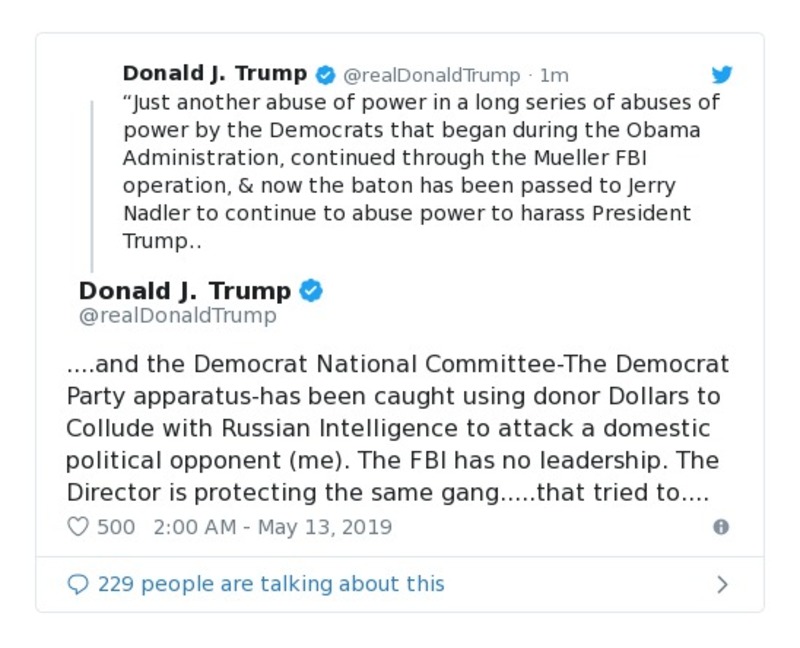Viewport: 800px width, 648px height.
Task: Click the speech bubble conversation icon
Action: tap(77, 584)
